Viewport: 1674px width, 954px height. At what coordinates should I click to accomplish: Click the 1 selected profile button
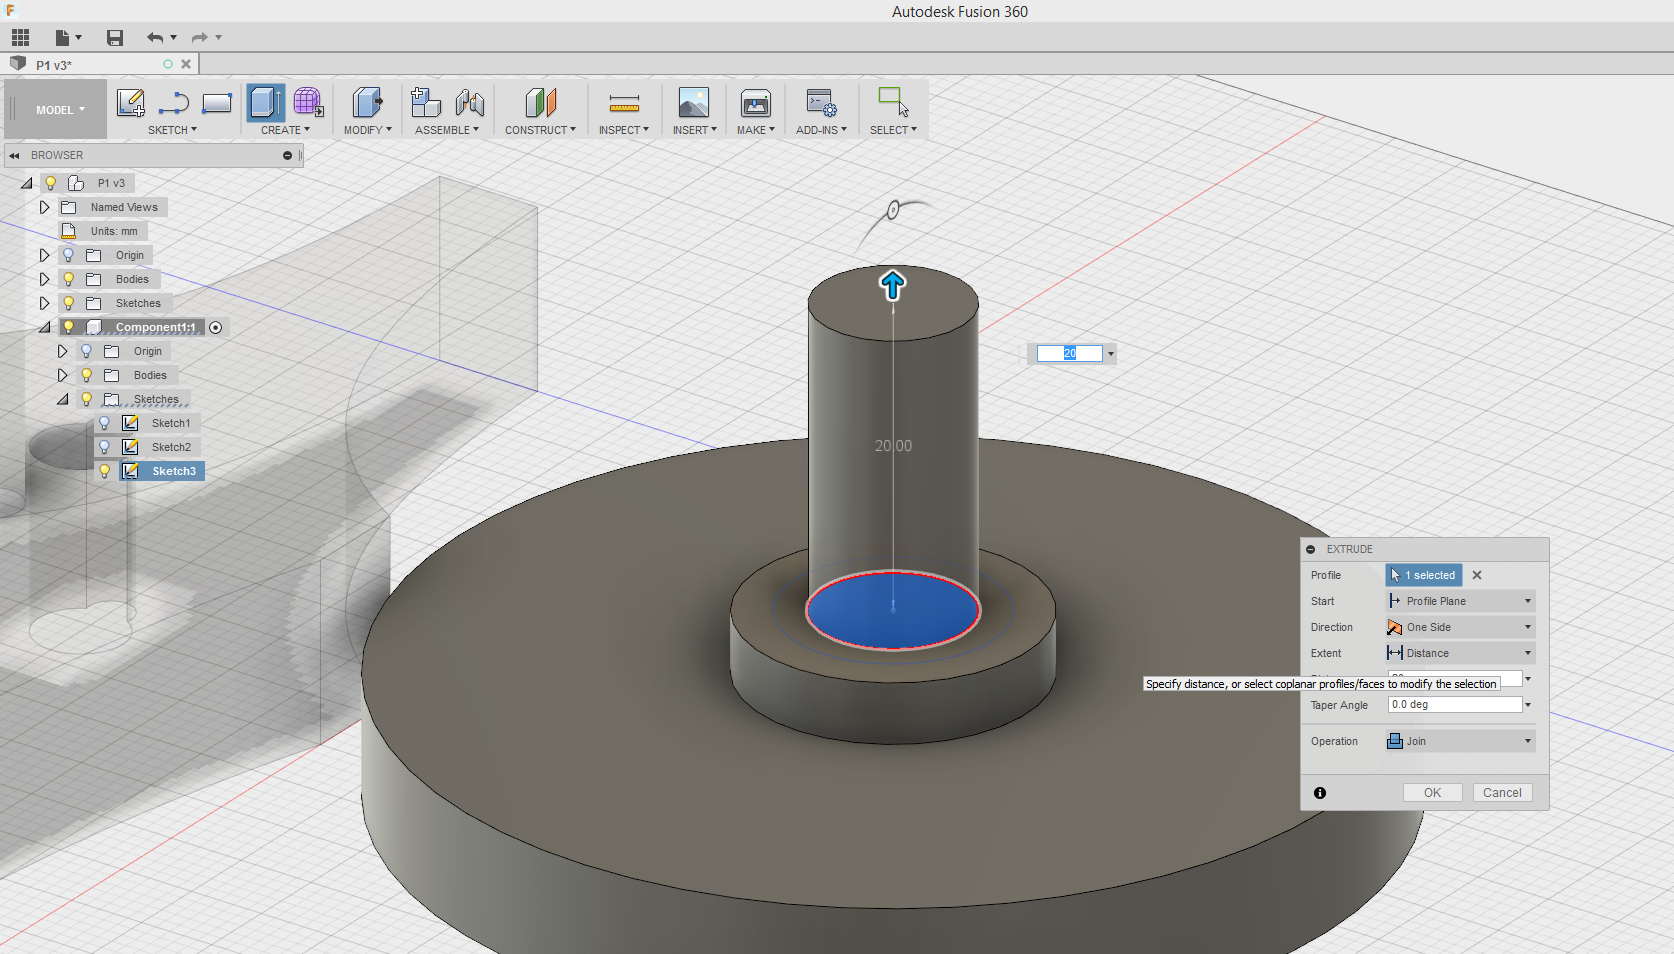[1424, 575]
